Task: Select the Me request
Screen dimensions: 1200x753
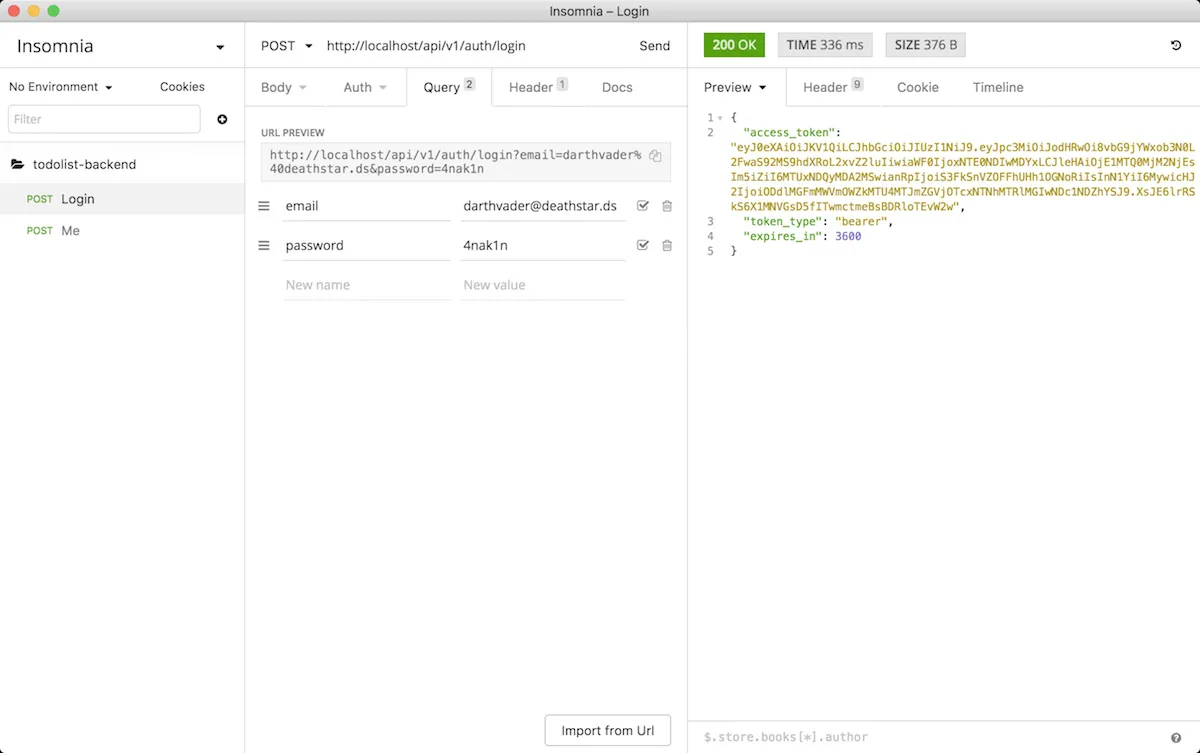Action: pos(122,230)
